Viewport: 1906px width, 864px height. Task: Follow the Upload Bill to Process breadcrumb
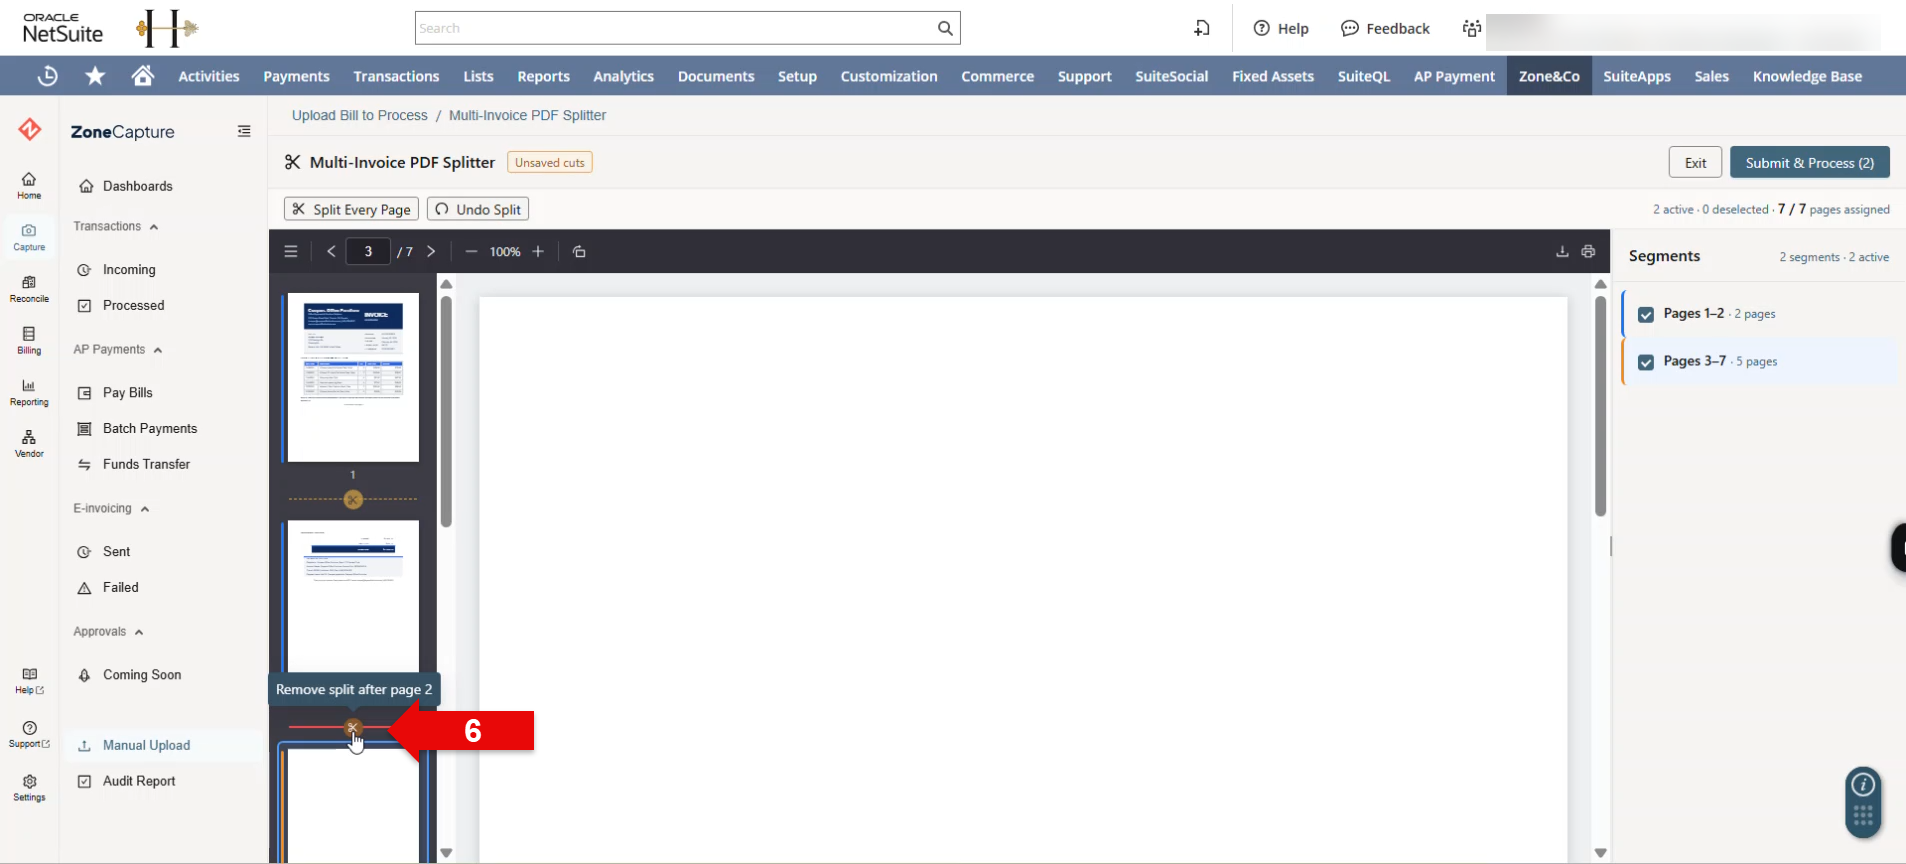click(359, 115)
